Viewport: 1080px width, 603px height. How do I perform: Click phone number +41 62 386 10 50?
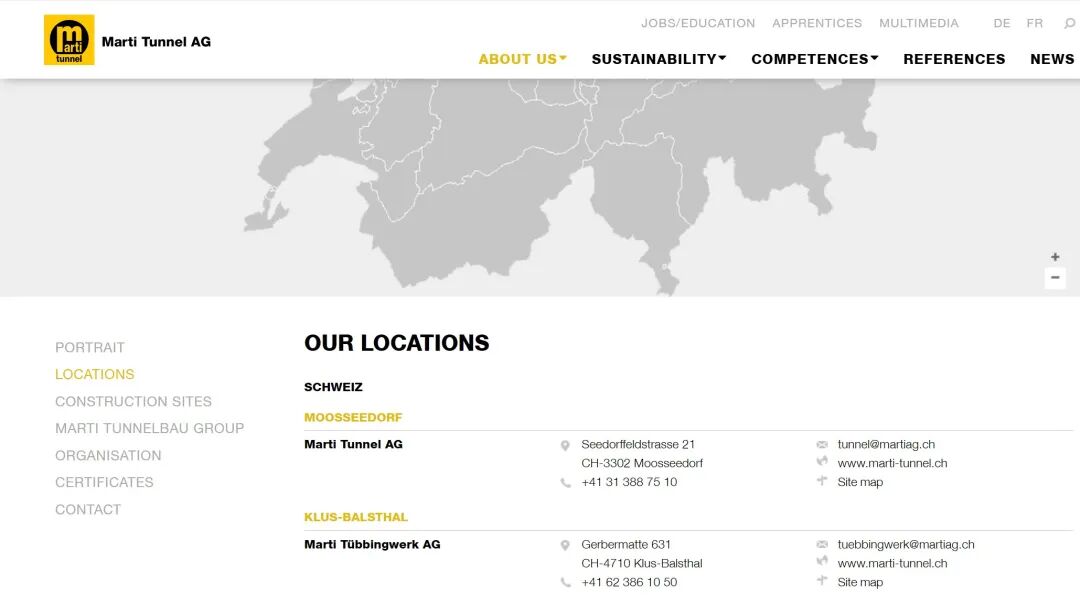coord(629,582)
